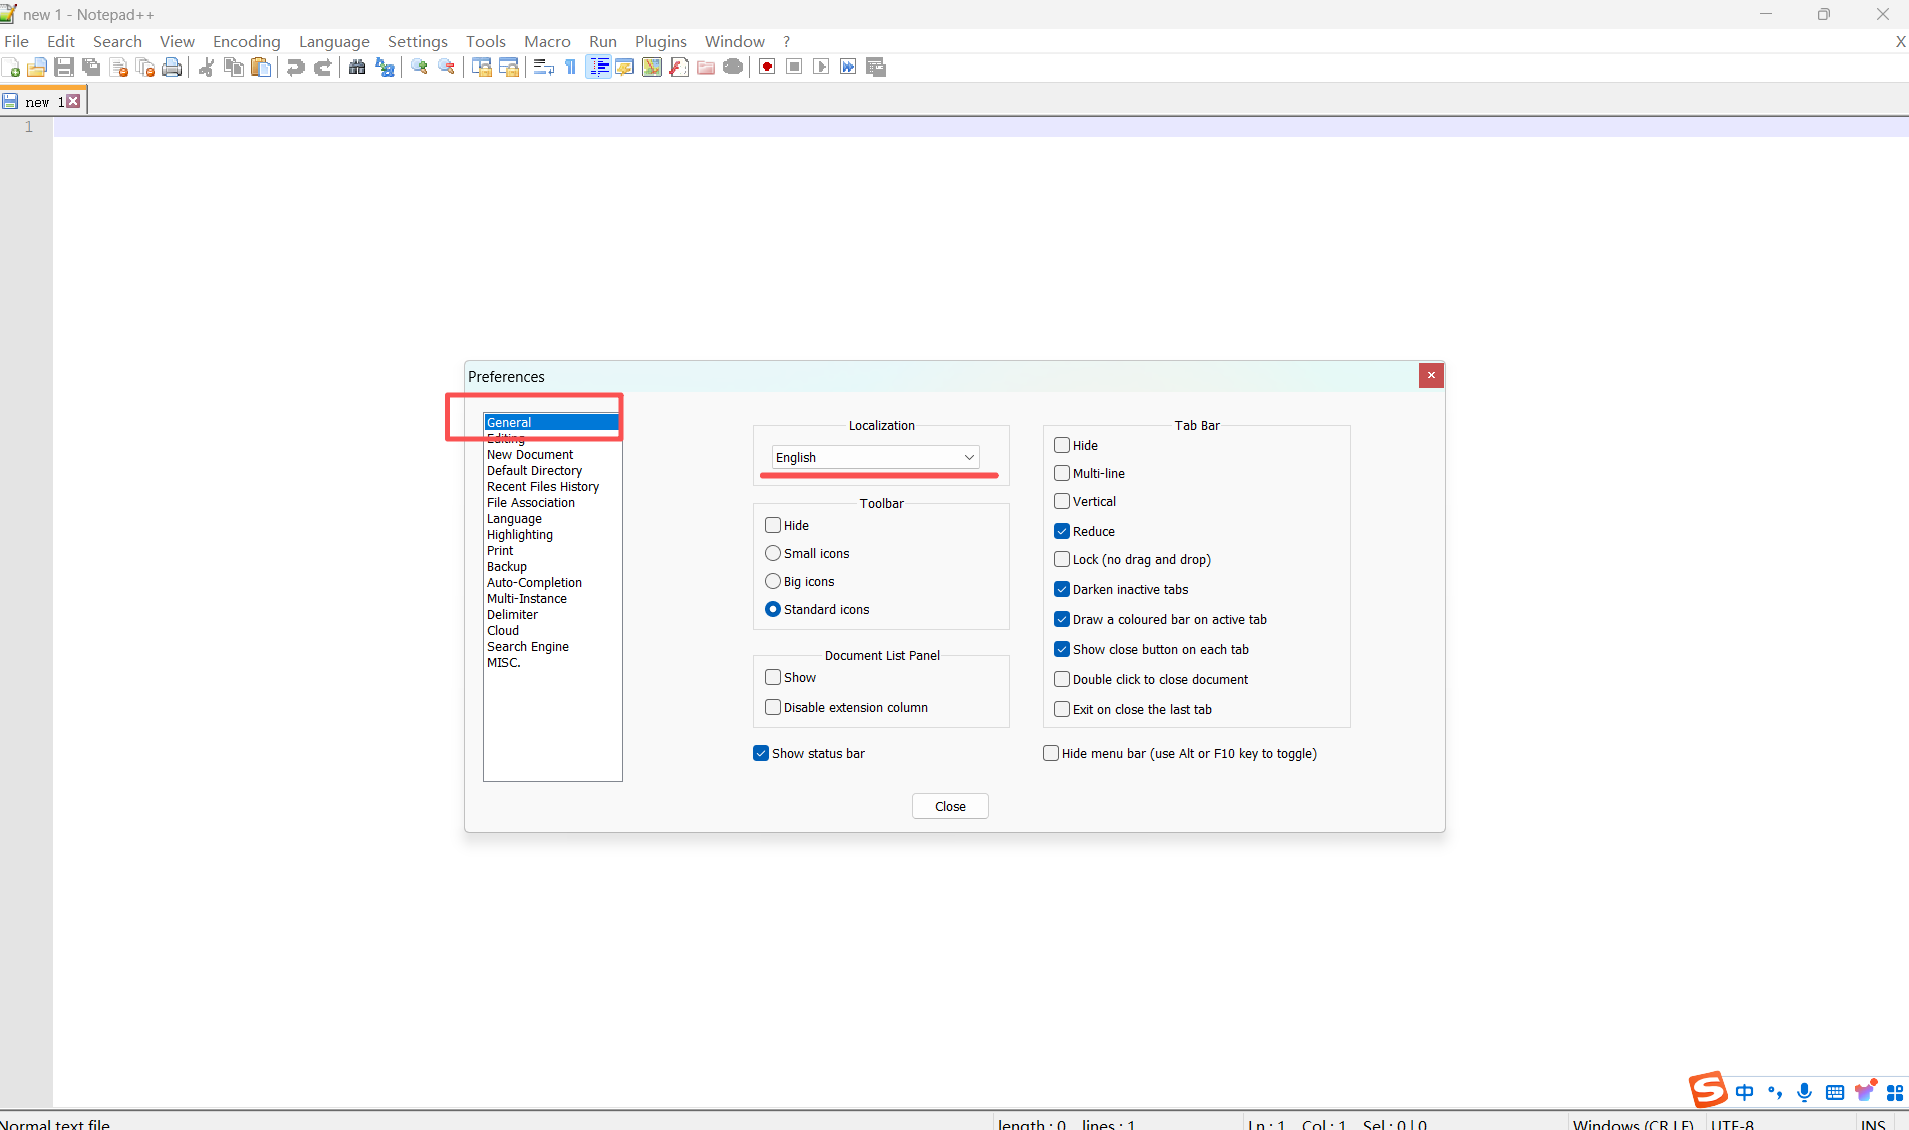The height and width of the screenshot is (1130, 1909).
Task: Enable the Vertical tab bar checkbox
Action: click(1062, 501)
